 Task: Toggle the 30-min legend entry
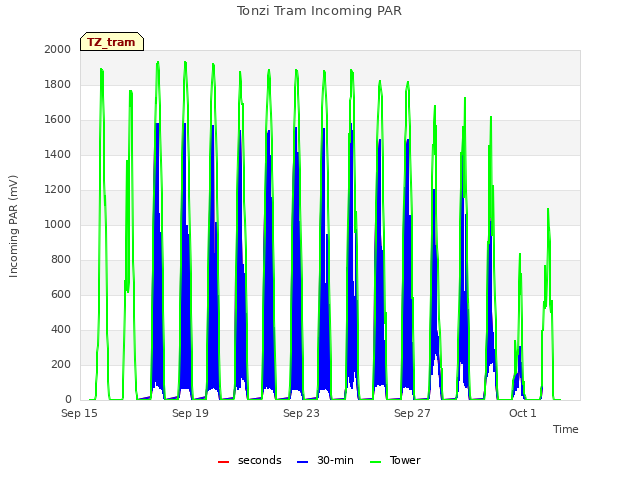coord(325,460)
